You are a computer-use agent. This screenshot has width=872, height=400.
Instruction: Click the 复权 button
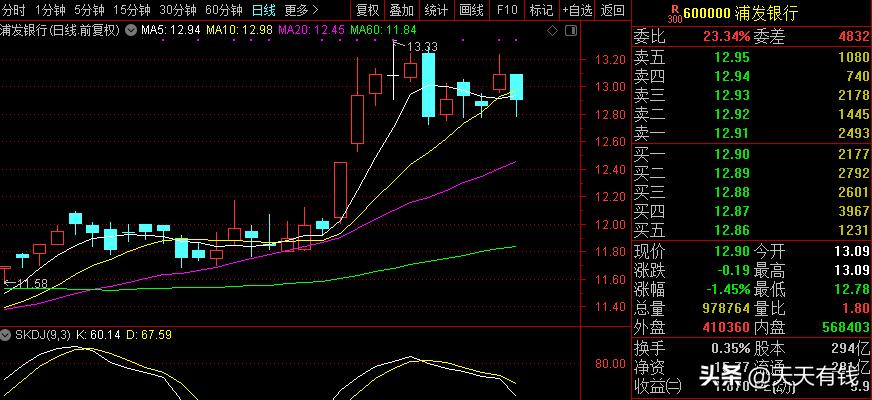click(x=367, y=9)
